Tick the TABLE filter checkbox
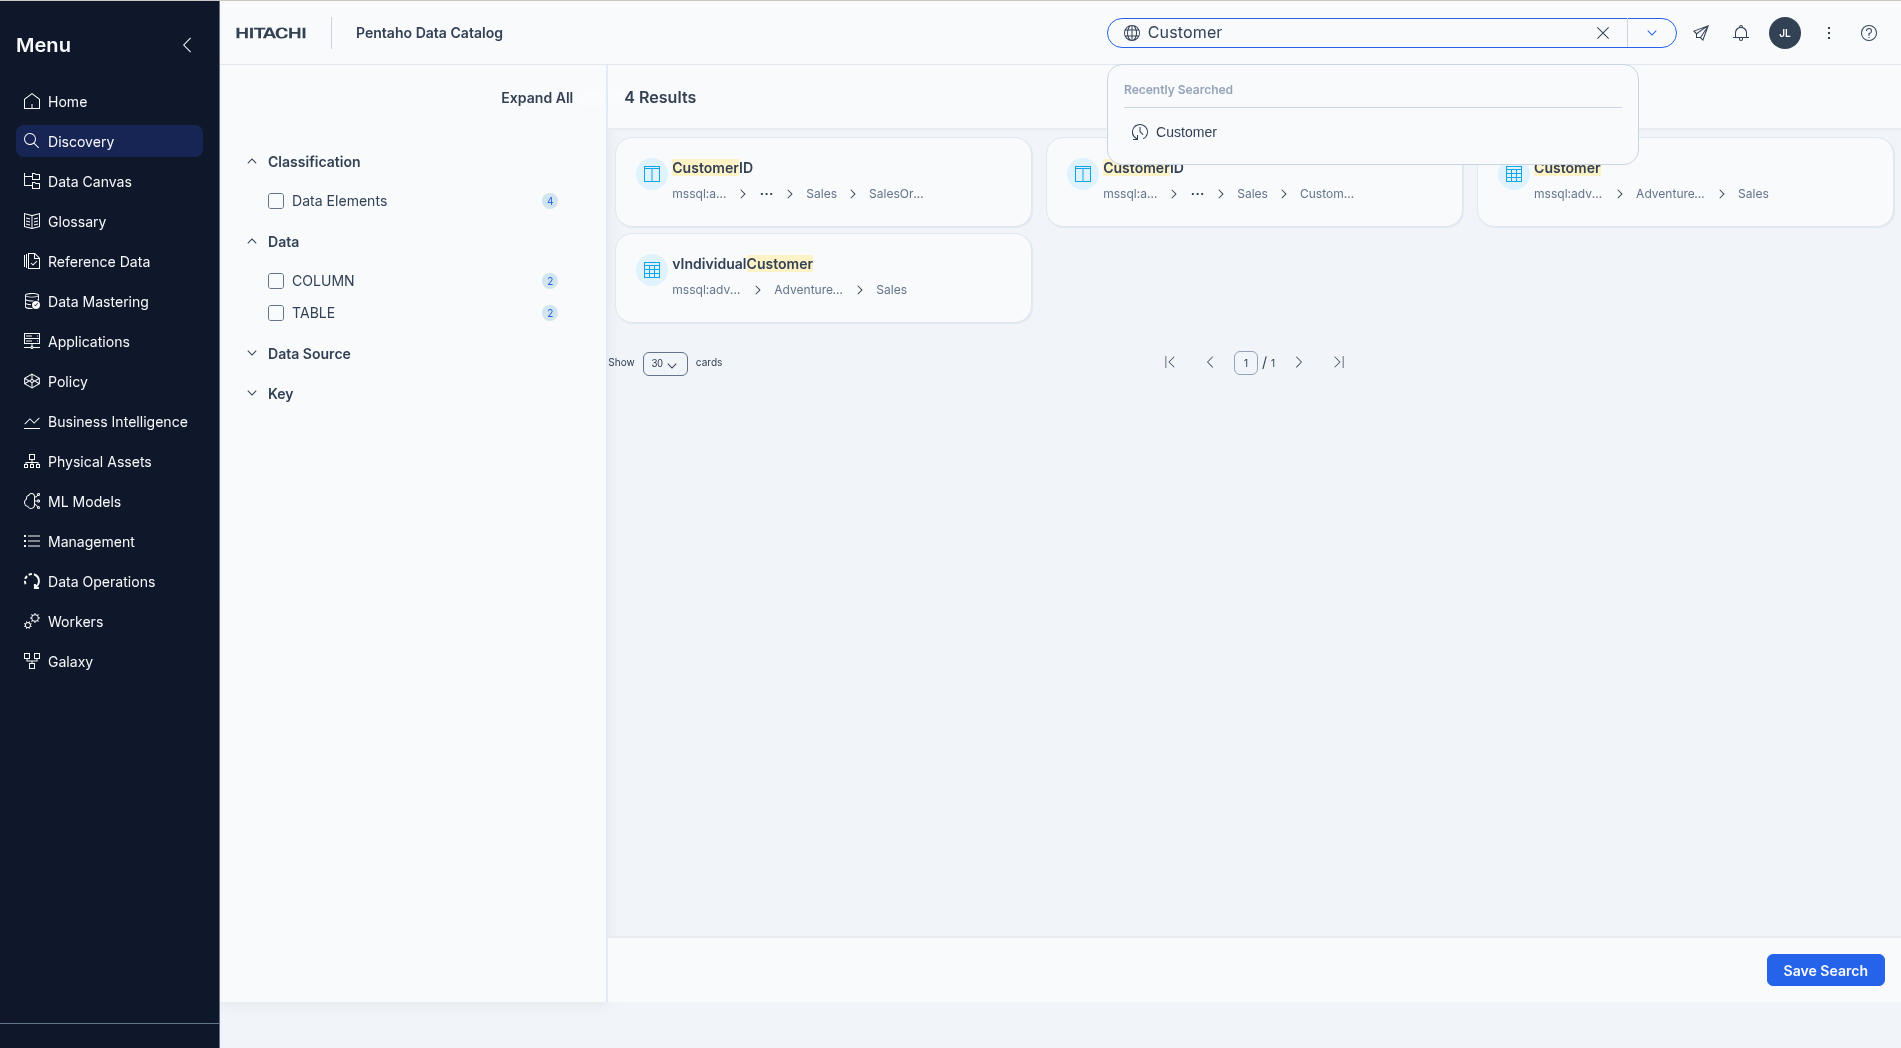The height and width of the screenshot is (1048, 1901). tap(276, 313)
